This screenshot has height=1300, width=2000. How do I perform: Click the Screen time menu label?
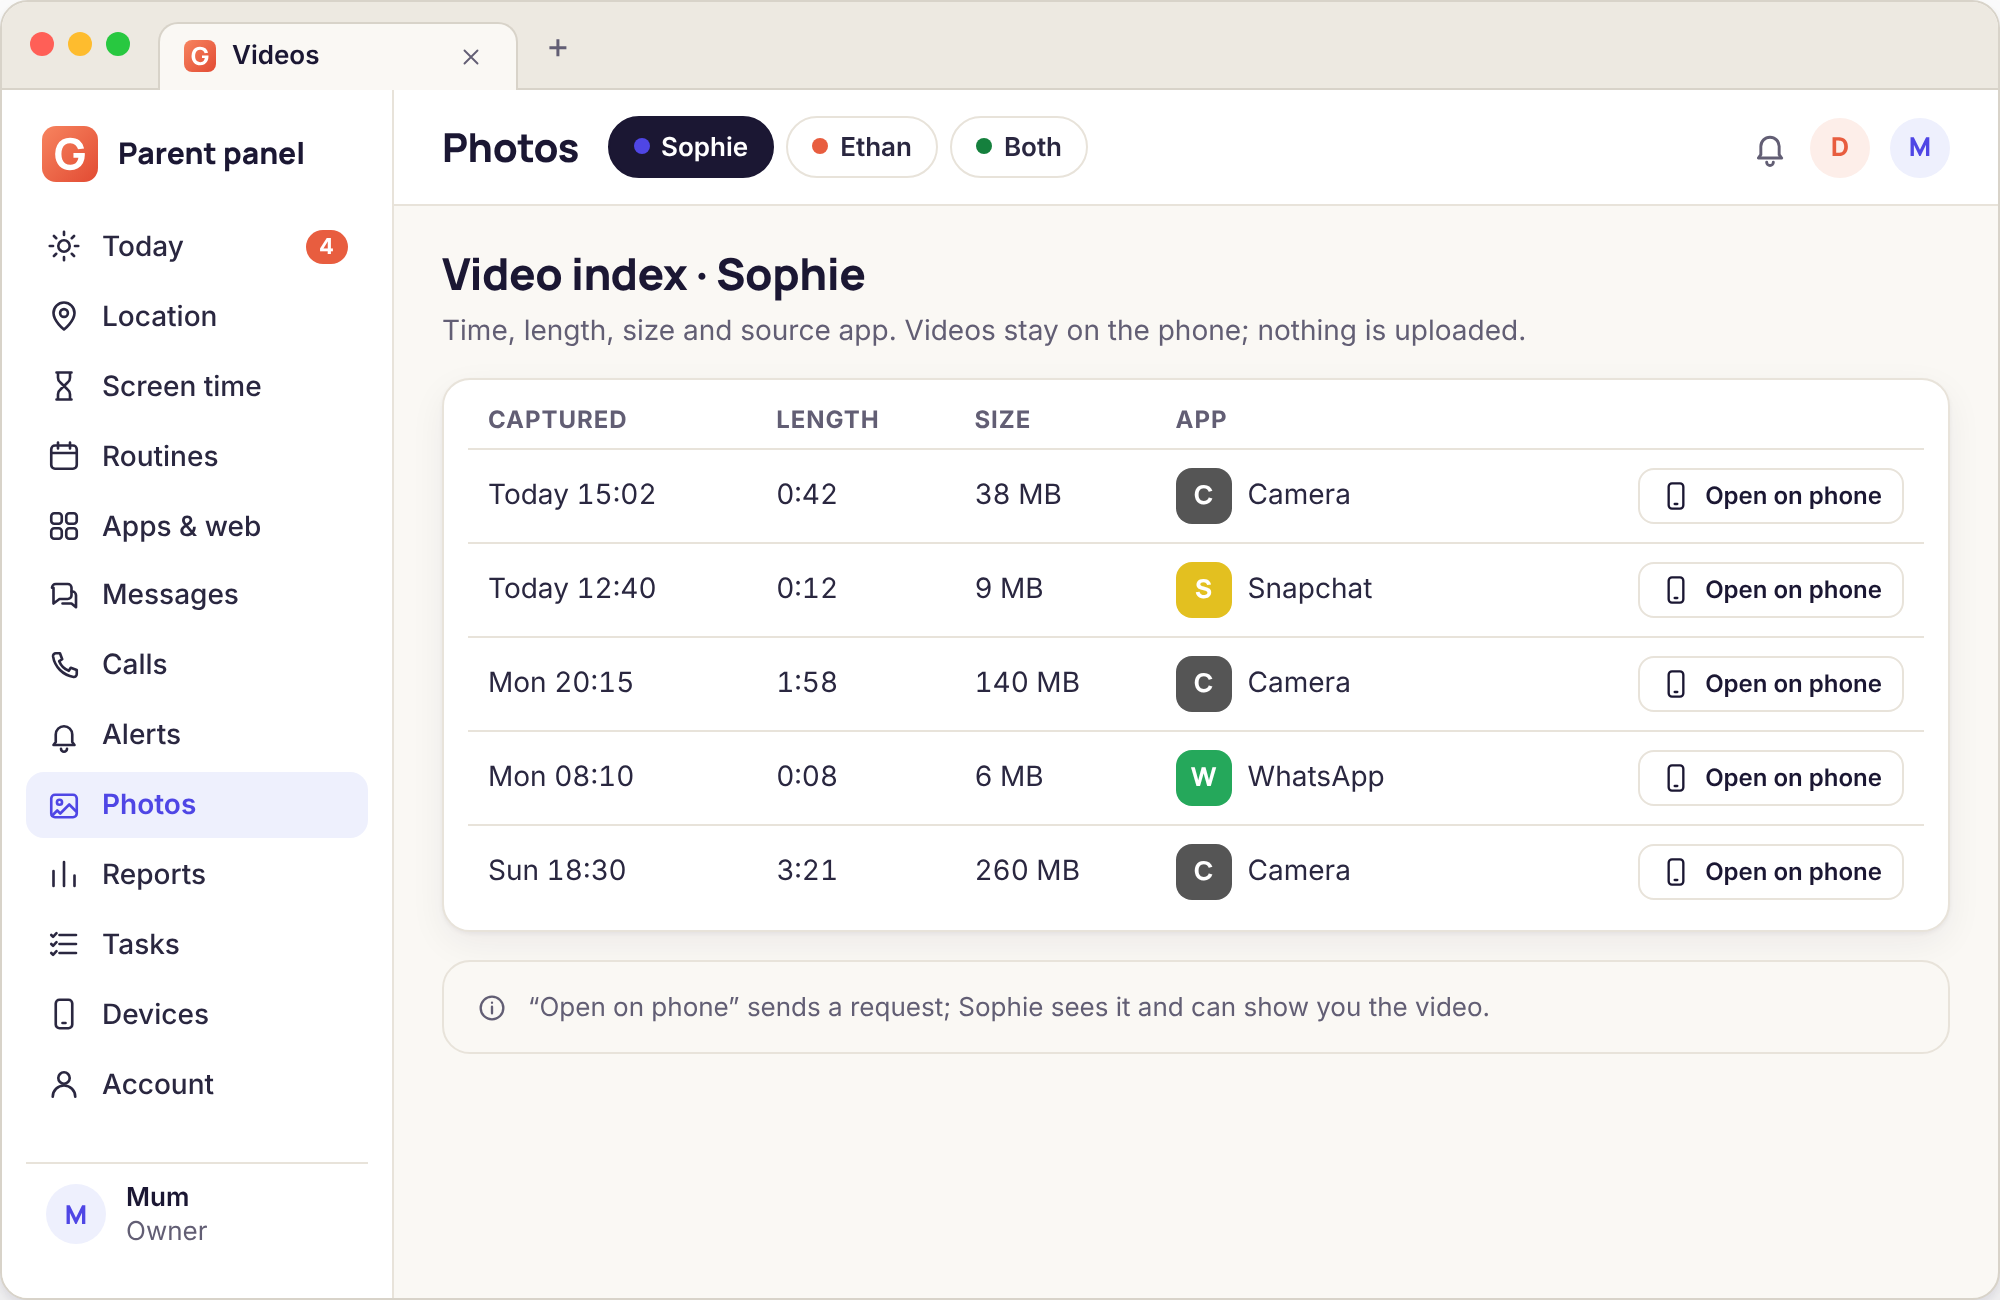point(181,386)
